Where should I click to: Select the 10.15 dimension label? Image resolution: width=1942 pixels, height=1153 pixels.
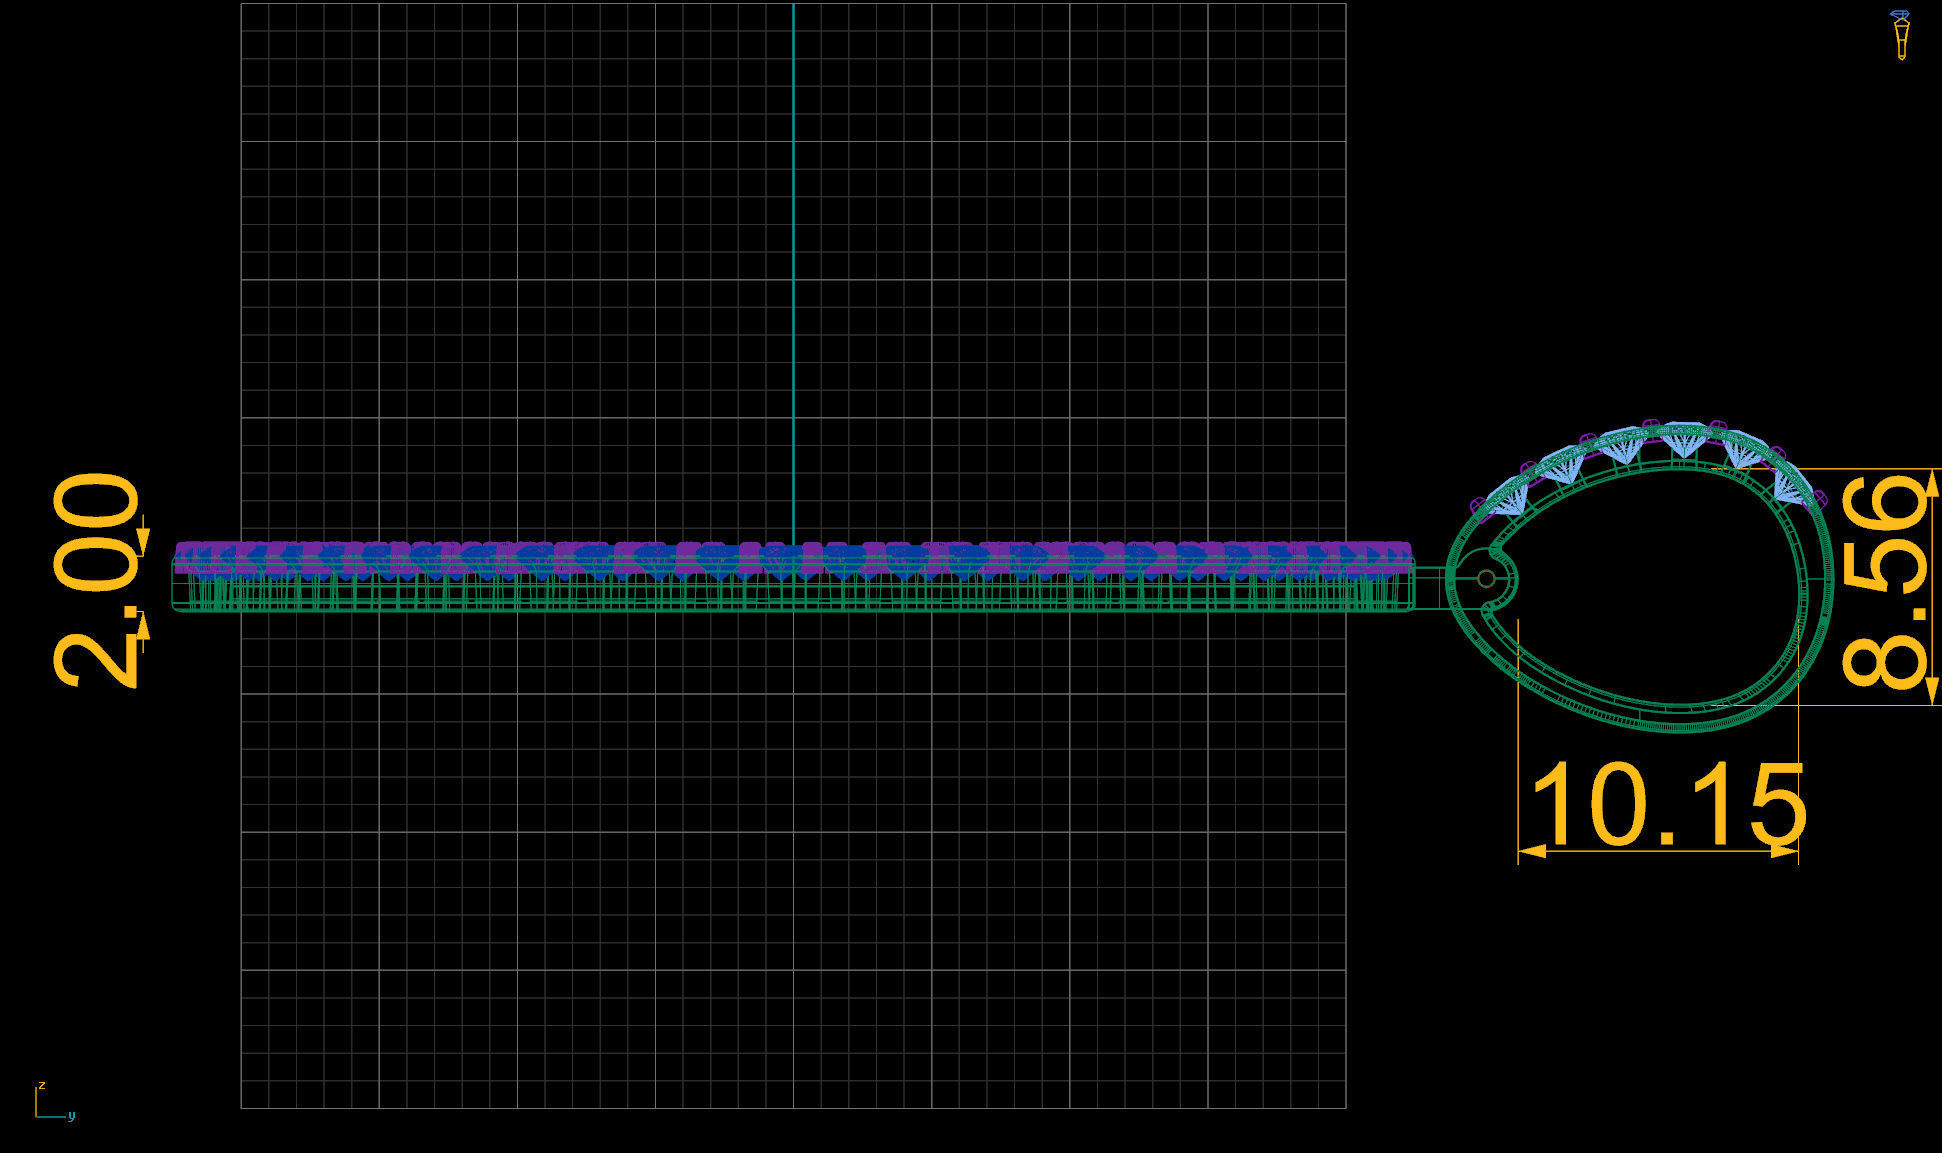click(x=1667, y=805)
